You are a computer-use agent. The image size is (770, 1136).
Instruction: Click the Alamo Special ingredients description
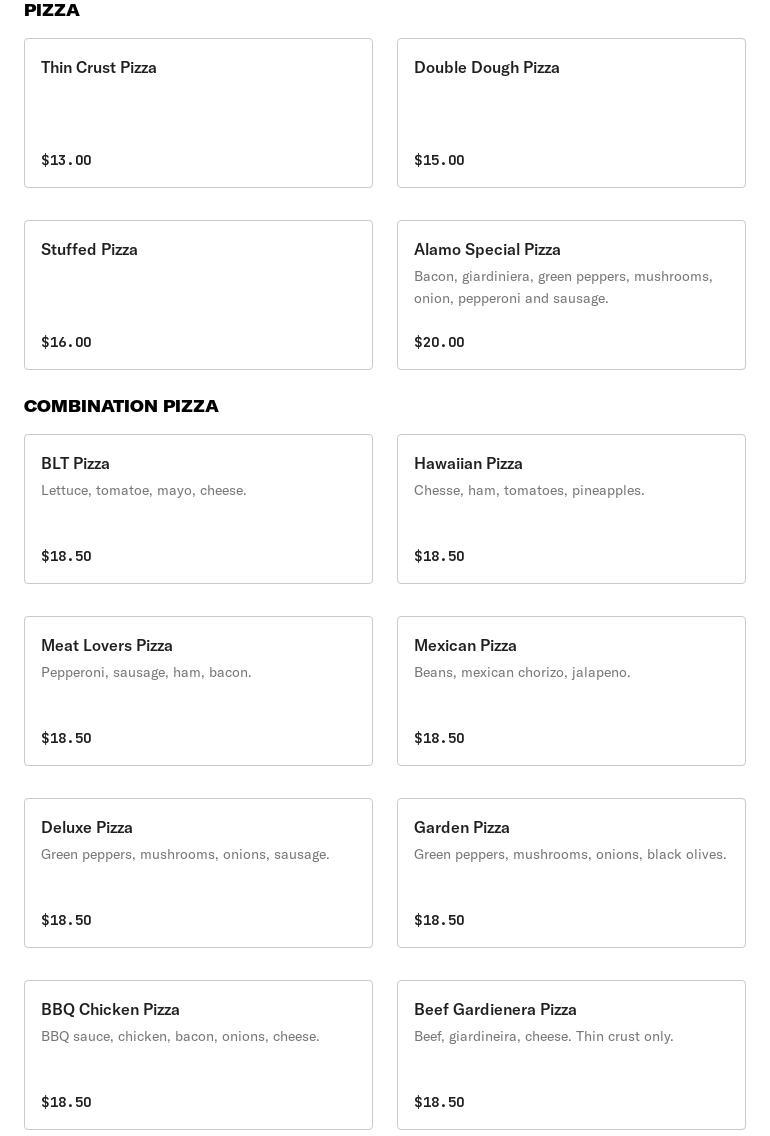pos(563,287)
